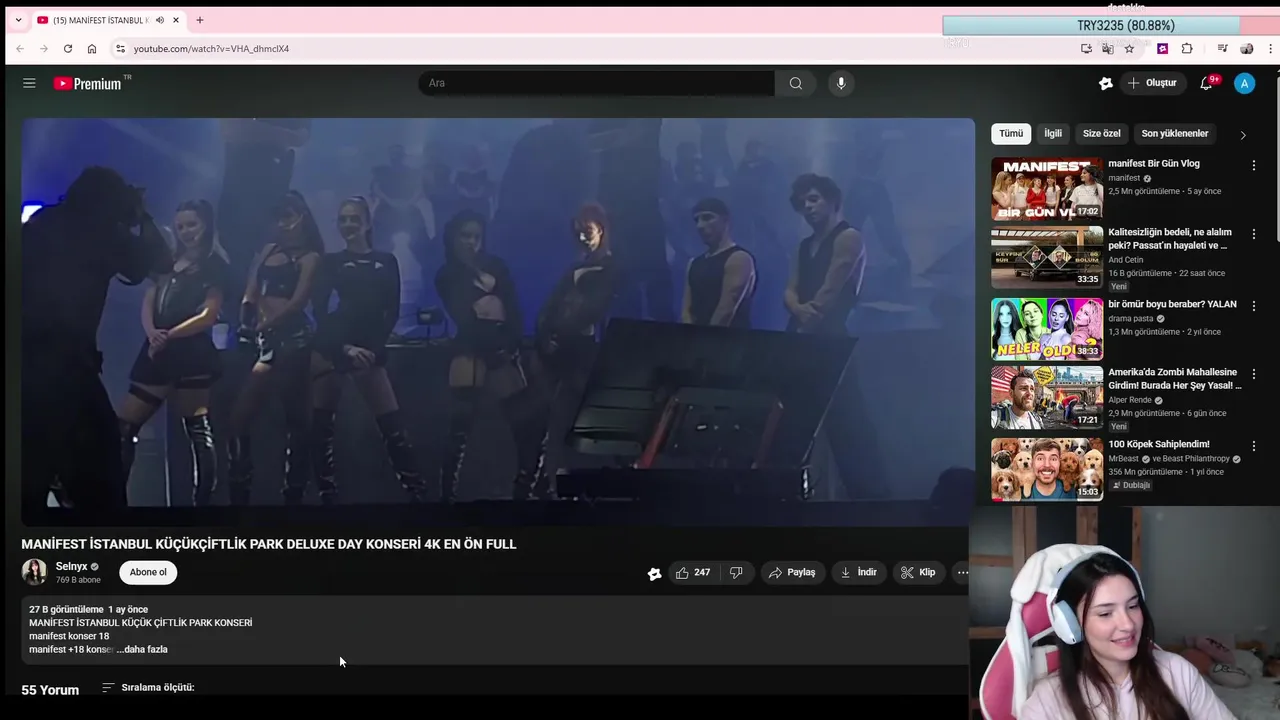Open 100 Köpek Sahiplendim thumbnail
Screen dimensions: 1280x720
(x=1047, y=469)
